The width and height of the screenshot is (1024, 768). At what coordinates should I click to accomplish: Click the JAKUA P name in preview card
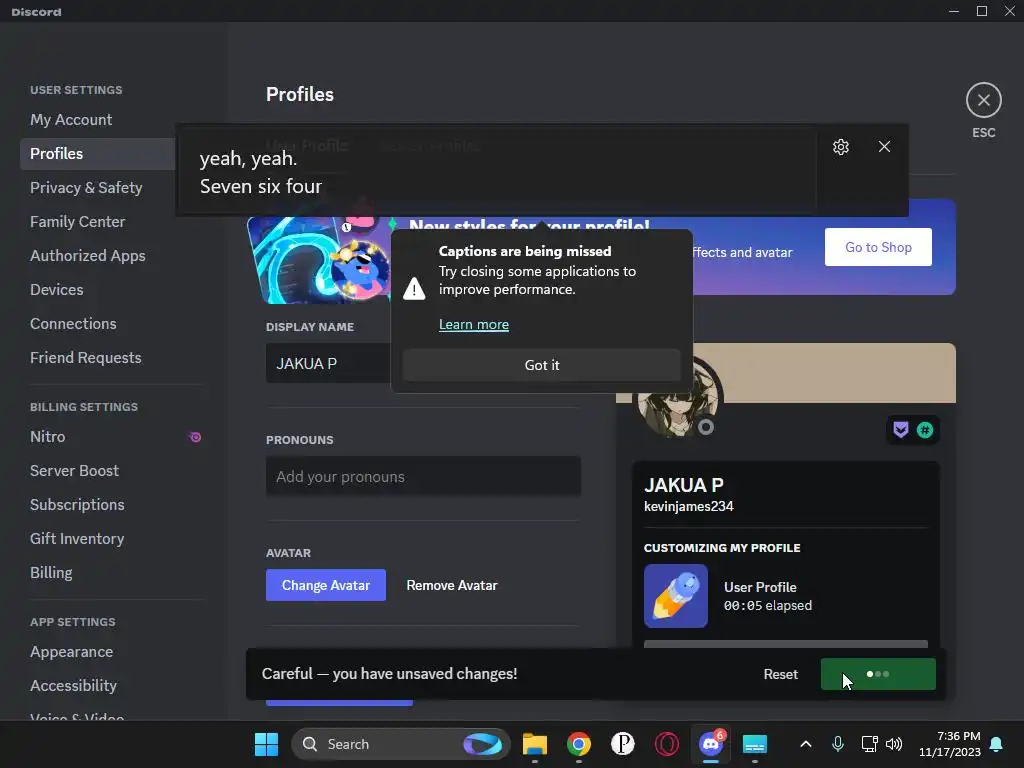click(x=683, y=485)
